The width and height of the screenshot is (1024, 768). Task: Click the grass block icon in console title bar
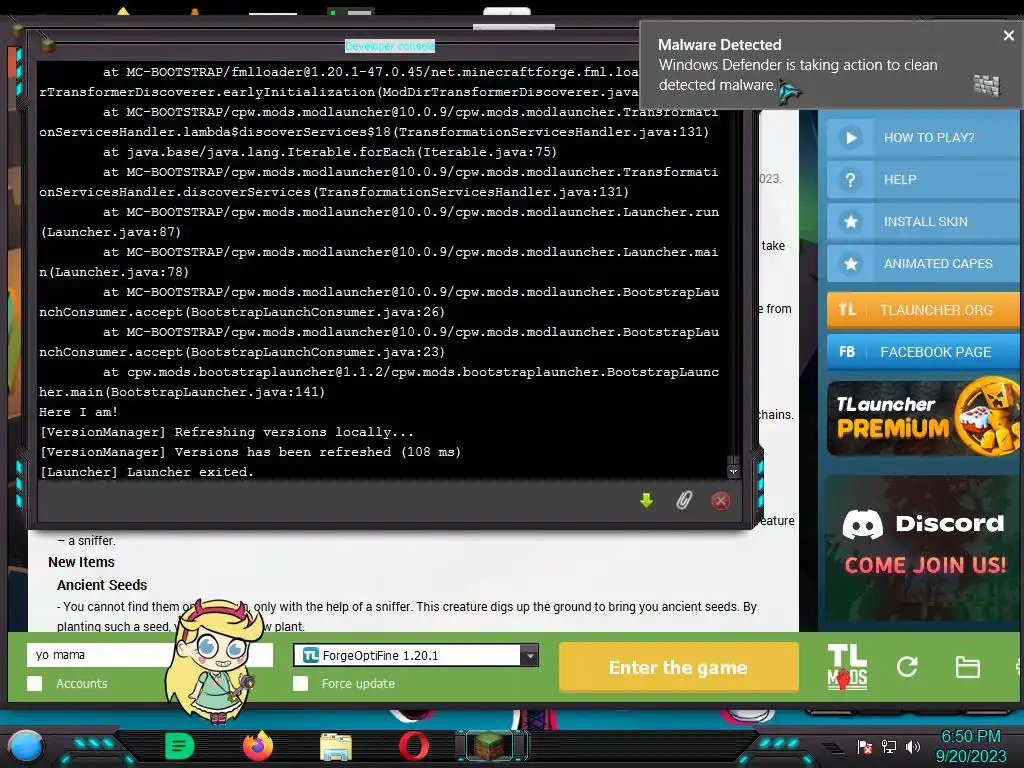point(48,46)
